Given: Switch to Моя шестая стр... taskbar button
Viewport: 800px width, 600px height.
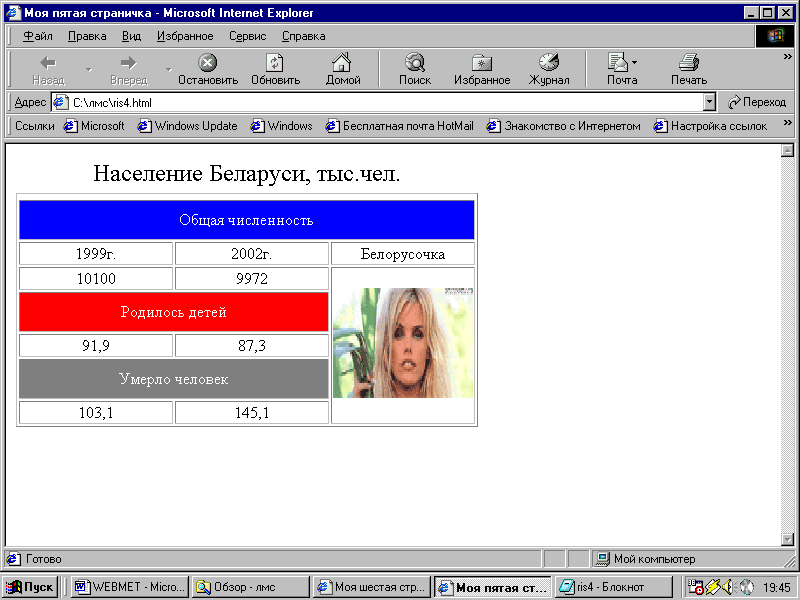Looking at the screenshot, I should pyautogui.click(x=371, y=587).
